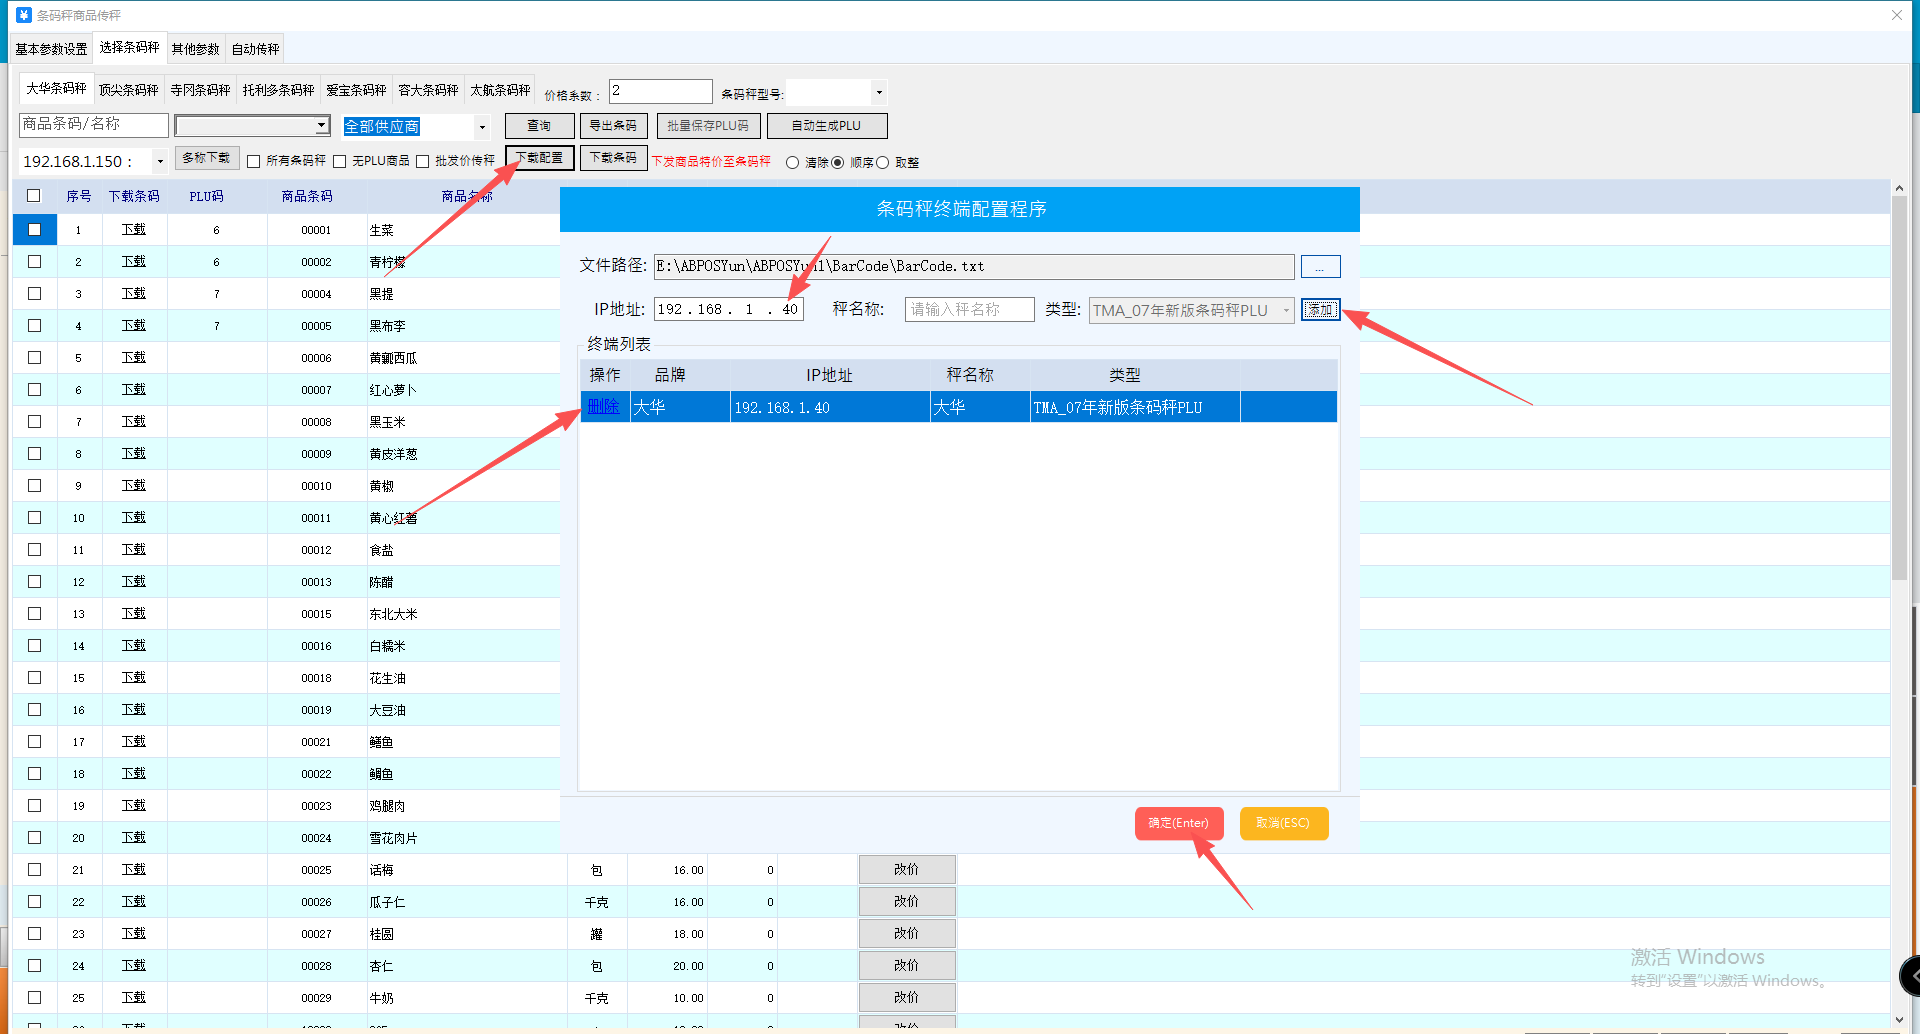Screen dimensions: 1920x1034
Task: Choose the 取整 radio option
Action: point(883,163)
